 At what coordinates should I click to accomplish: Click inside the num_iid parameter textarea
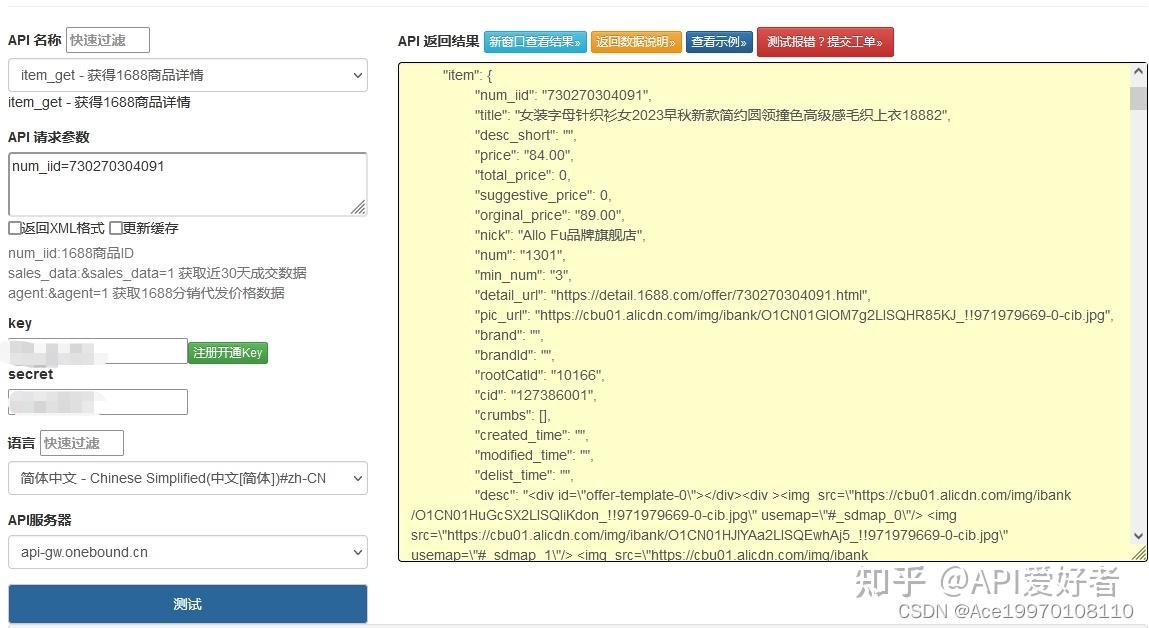point(187,183)
